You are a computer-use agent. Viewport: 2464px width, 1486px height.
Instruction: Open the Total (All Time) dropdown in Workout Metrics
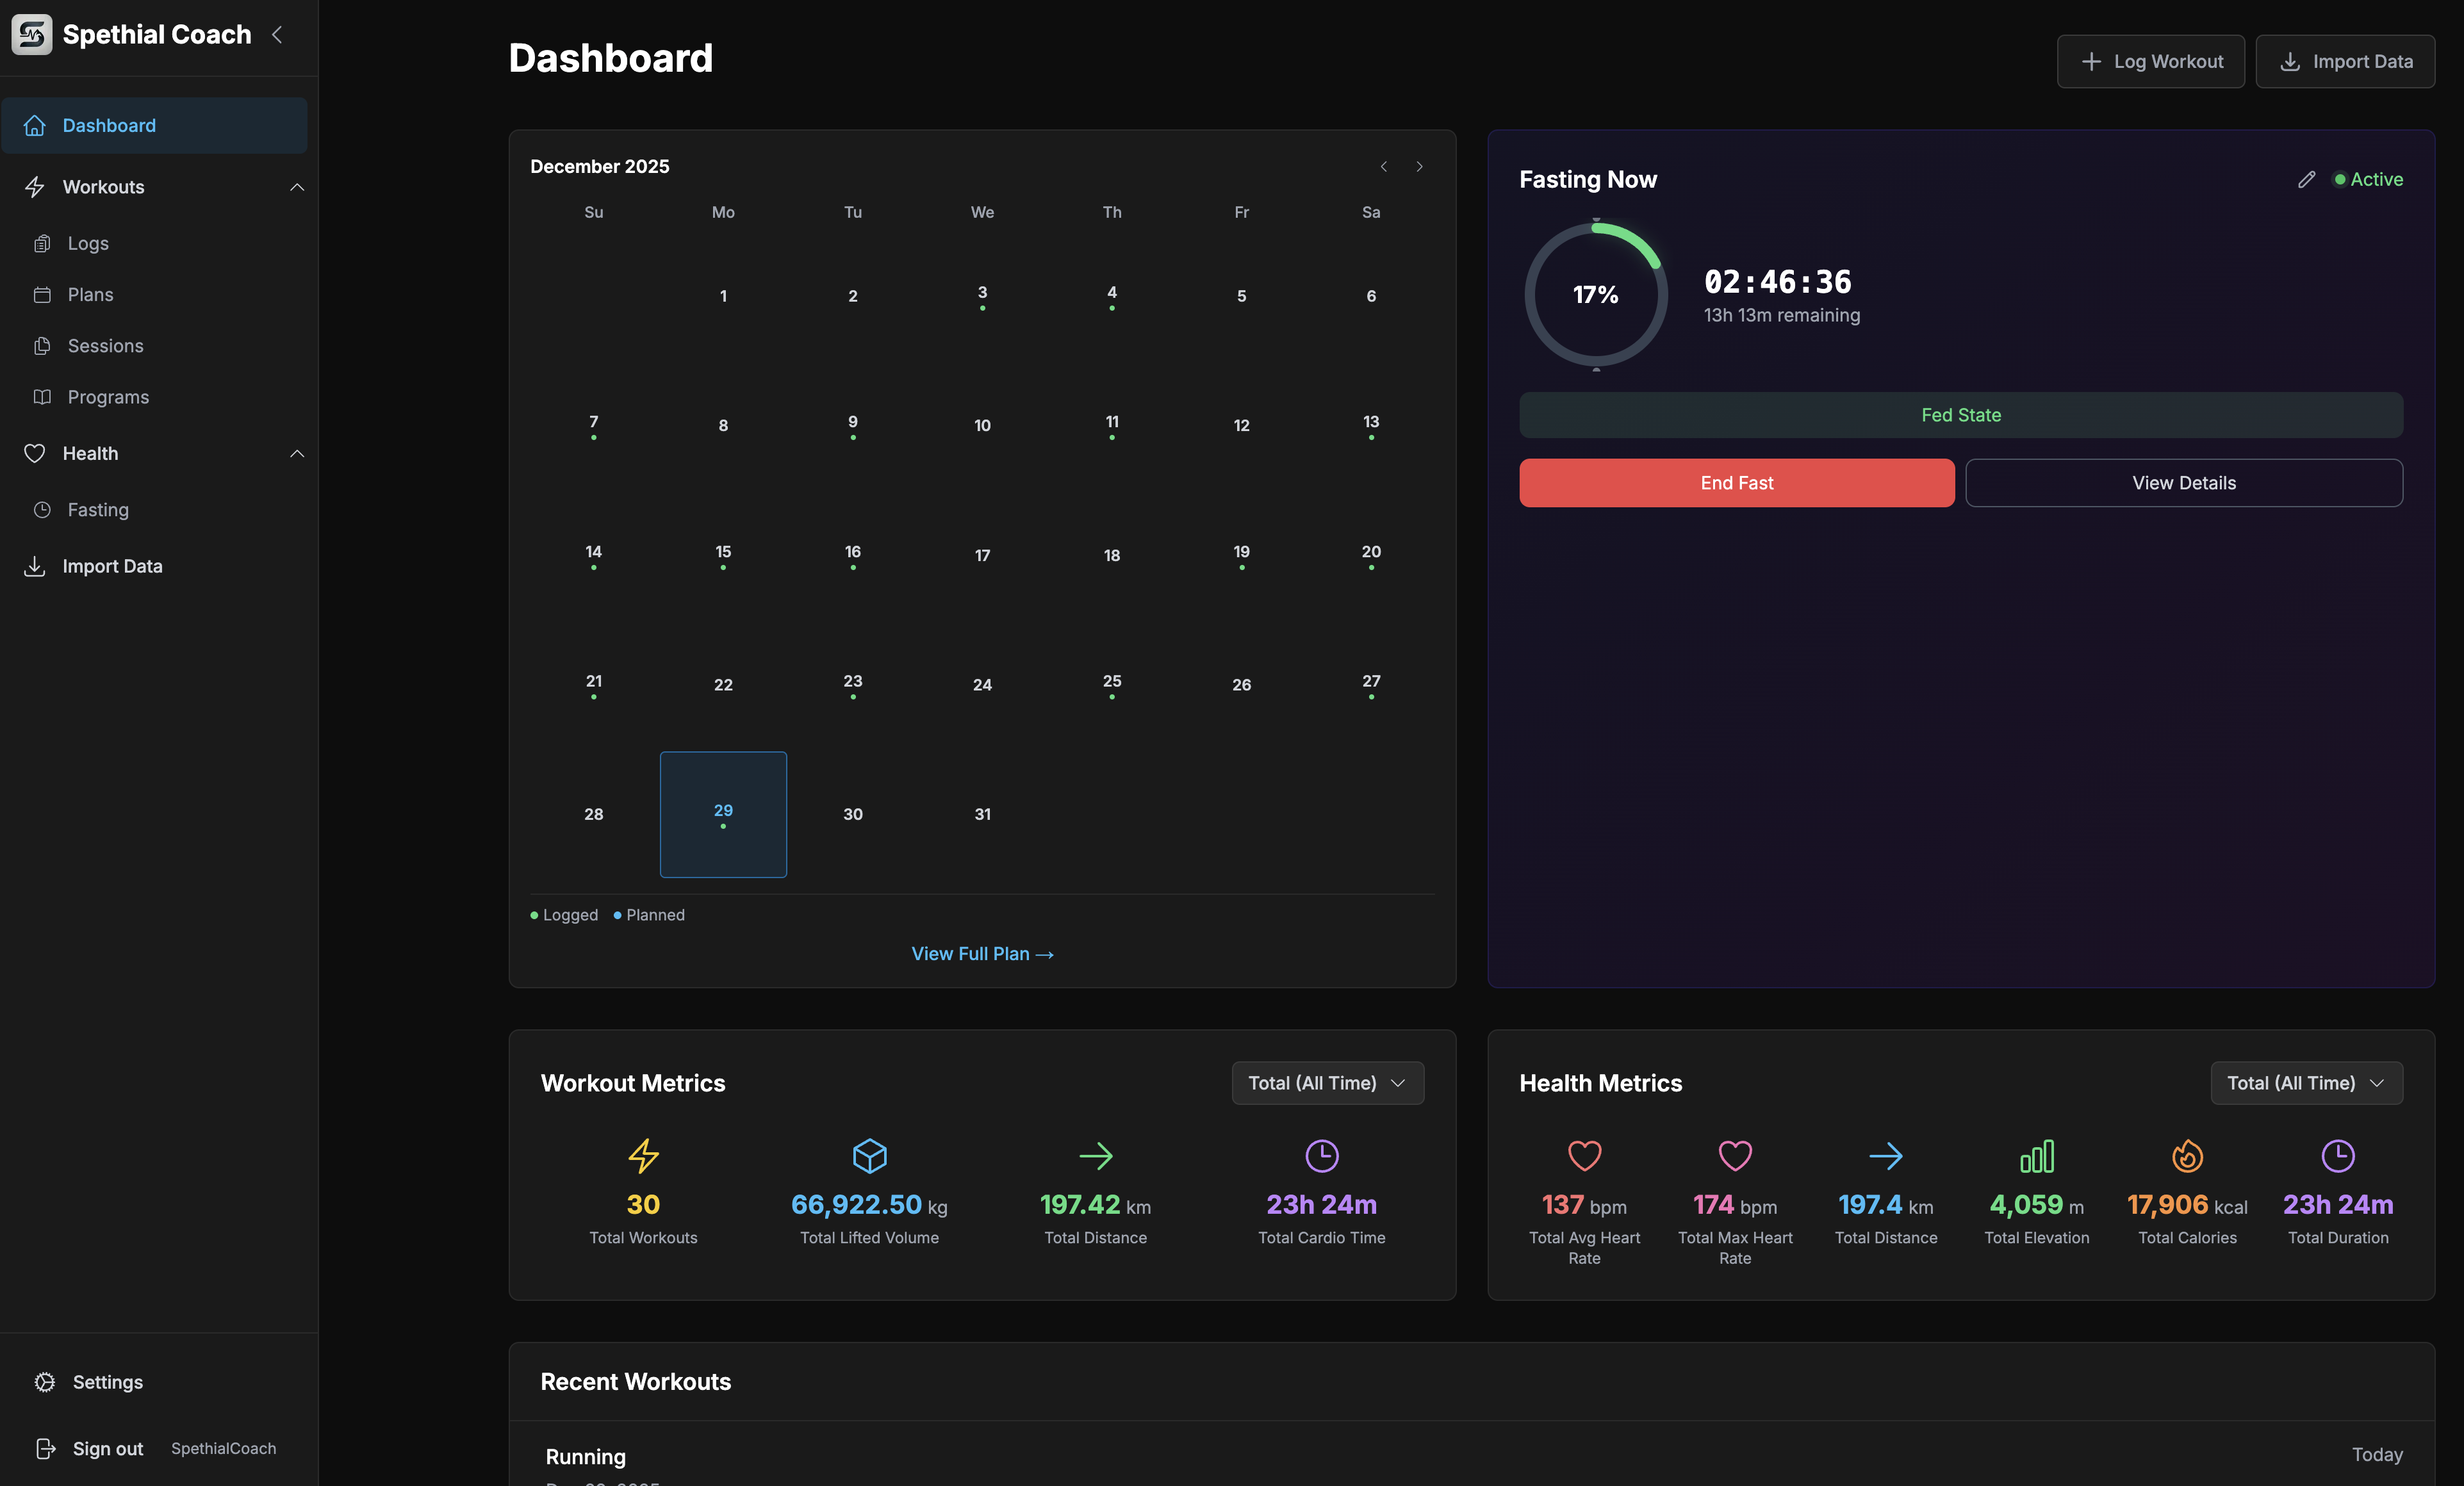1327,1083
